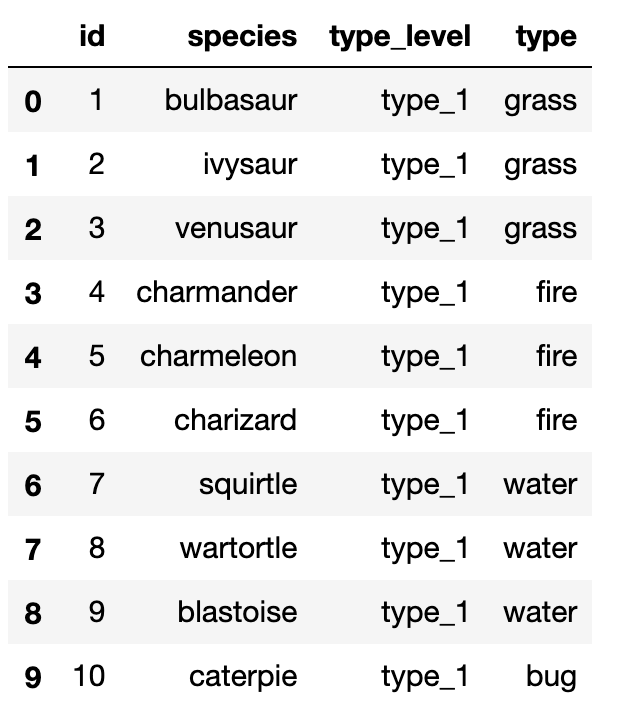Viewport: 638px width, 716px height.
Task: Click the venusaur cell
Action: pyautogui.click(x=235, y=228)
